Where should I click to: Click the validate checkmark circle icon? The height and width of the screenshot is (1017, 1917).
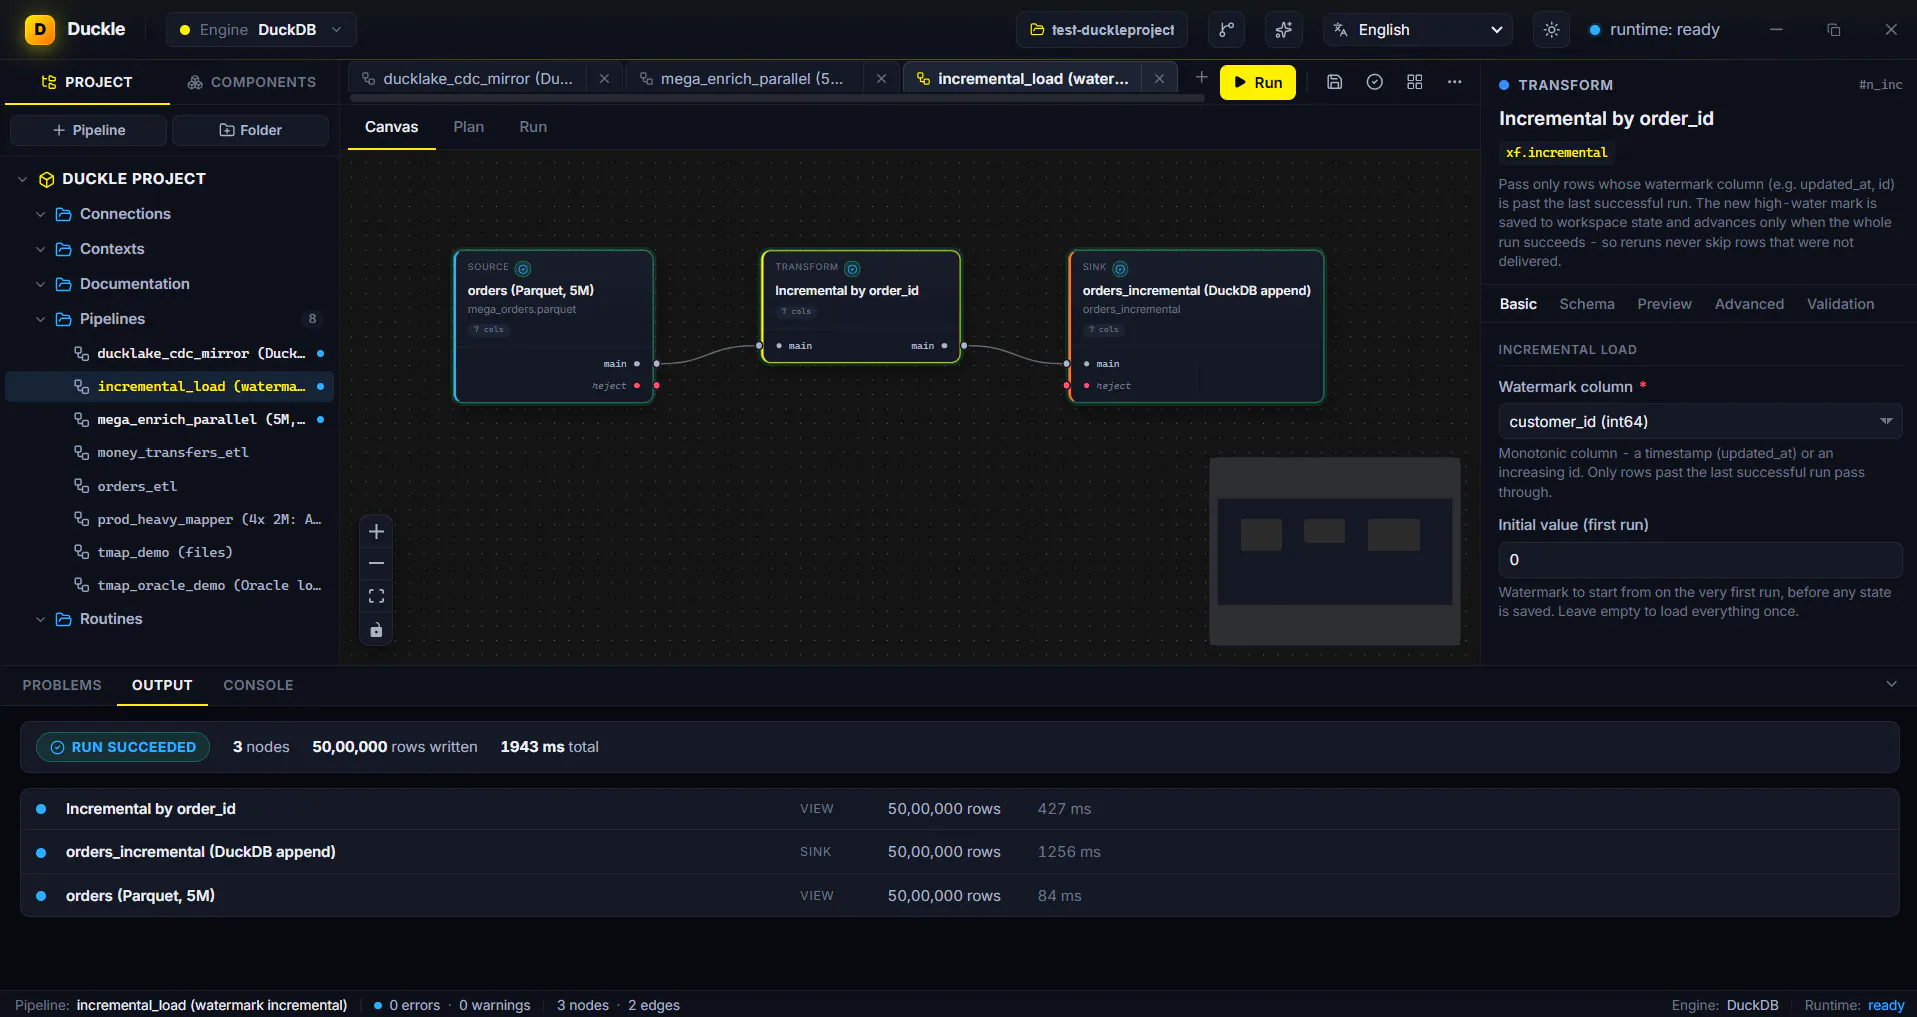[1375, 82]
